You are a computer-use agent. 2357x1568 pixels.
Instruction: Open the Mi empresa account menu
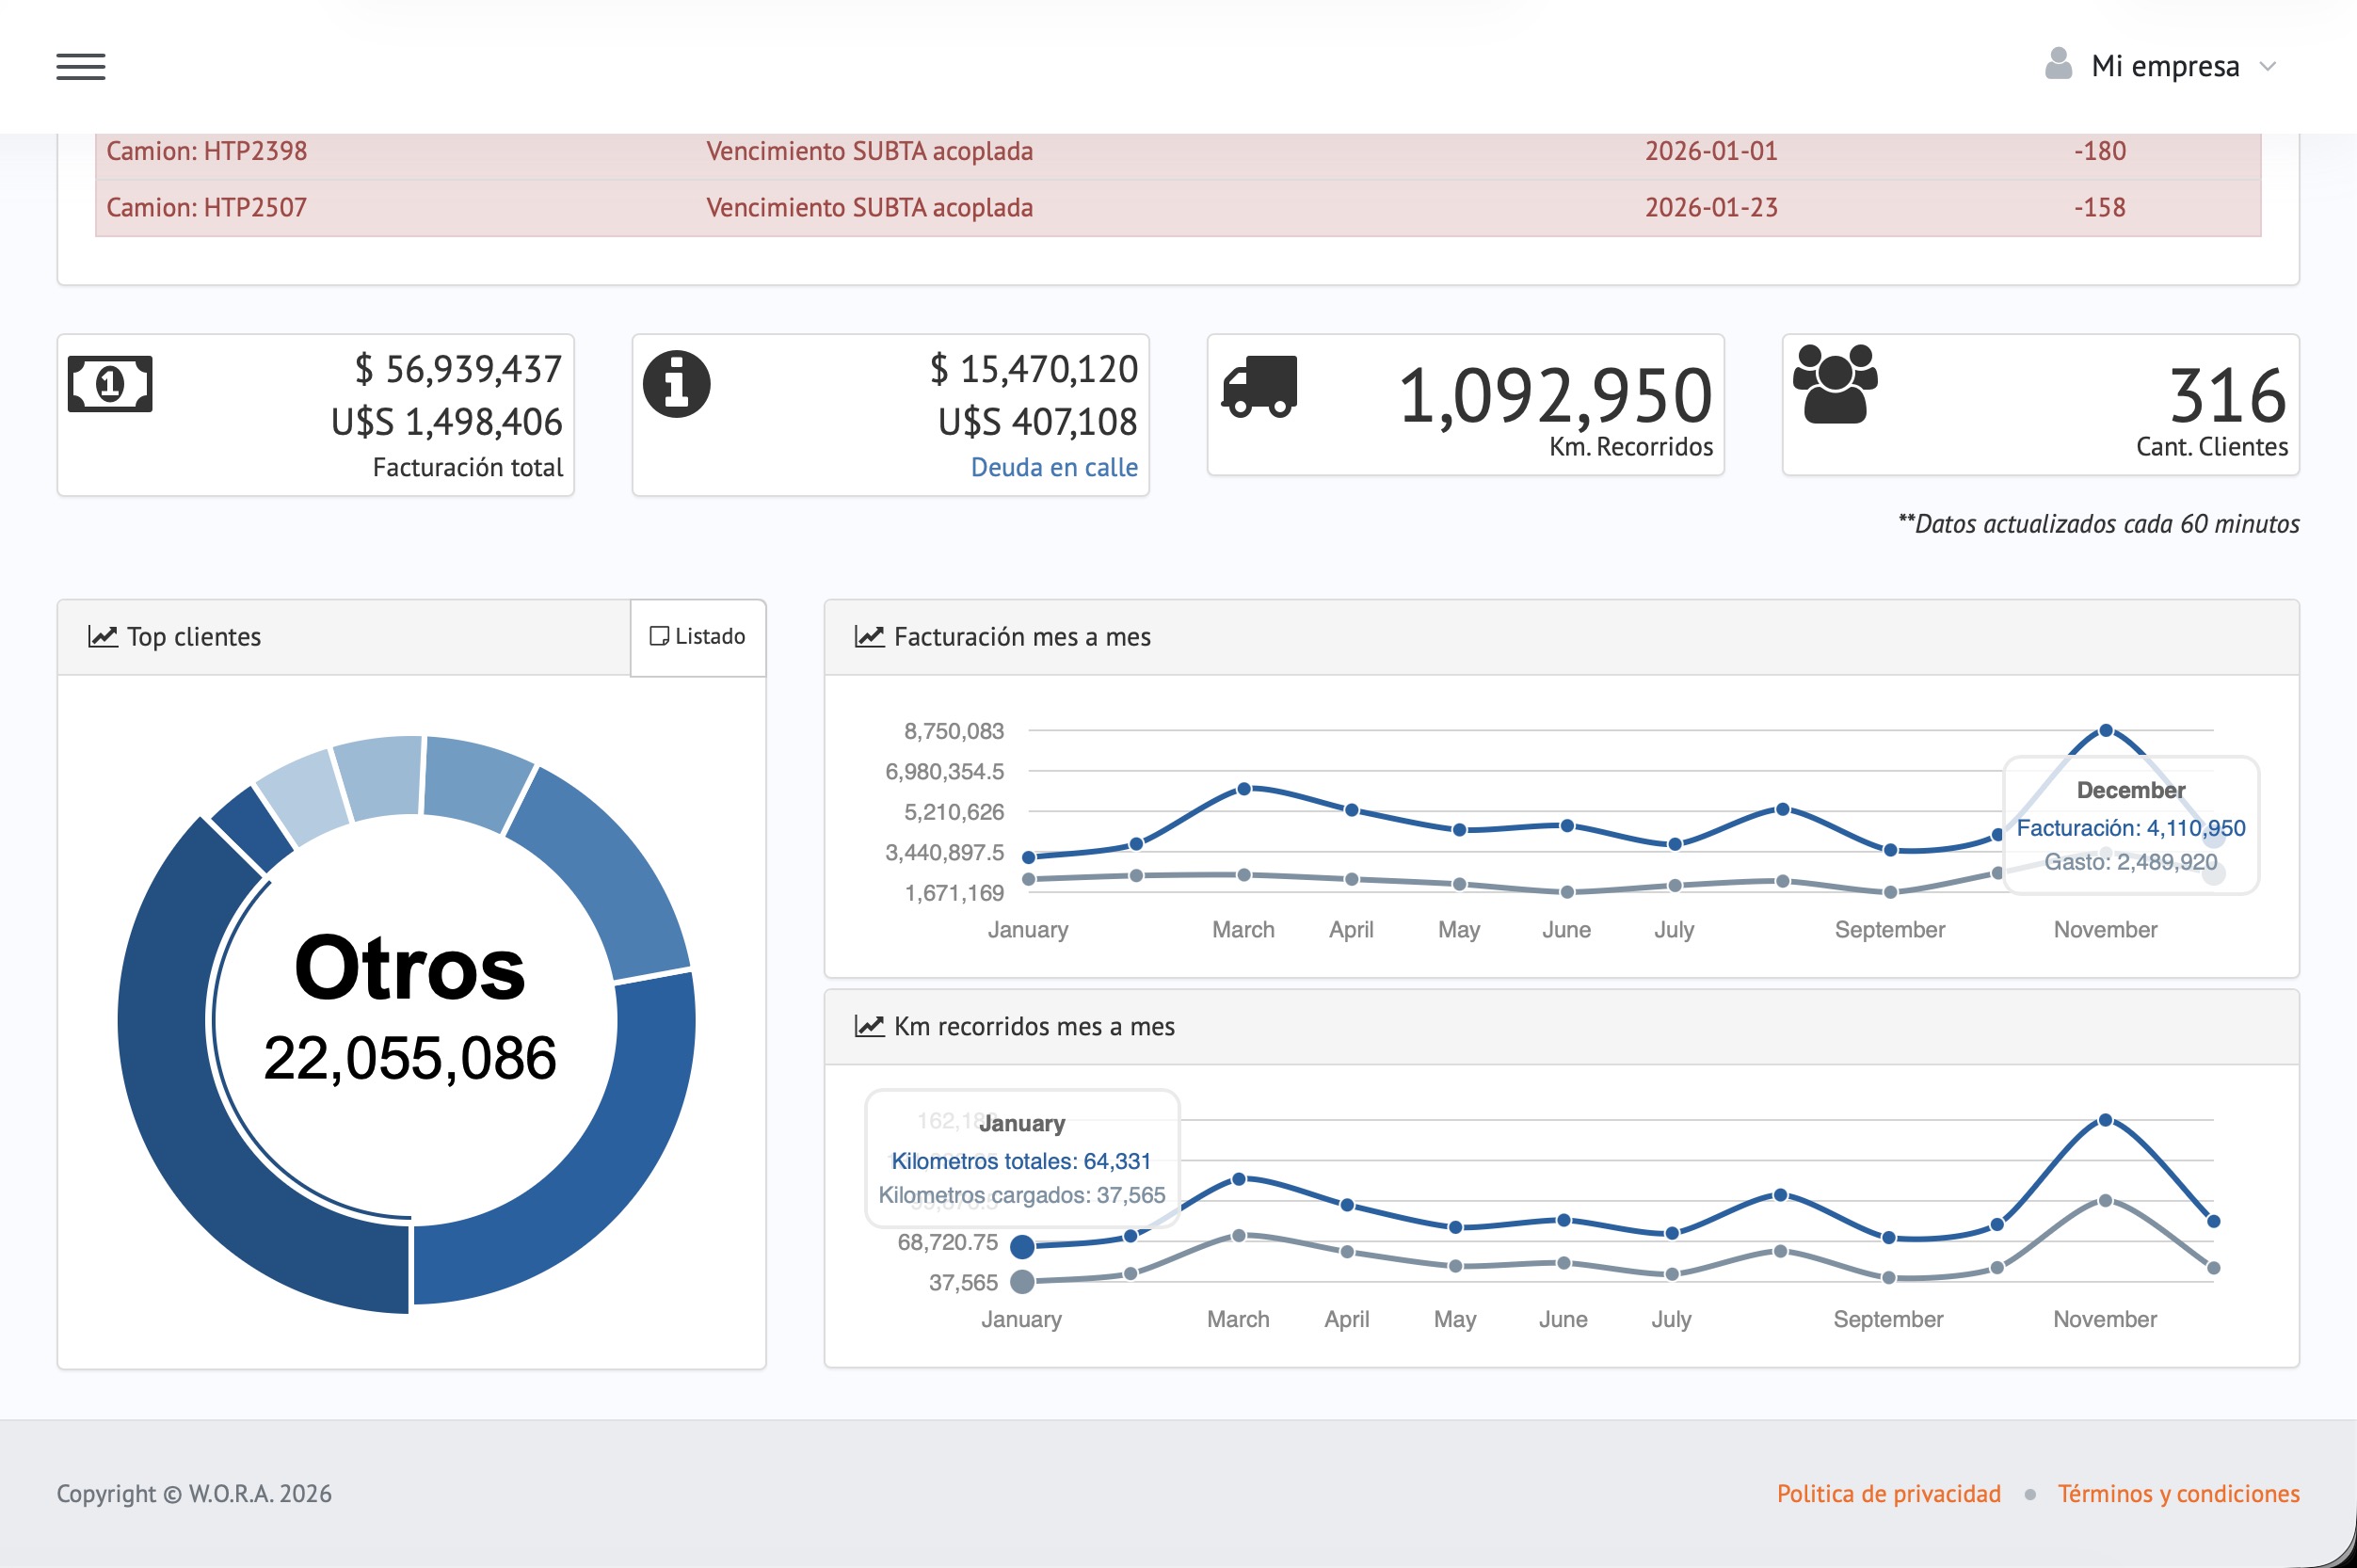(2164, 66)
